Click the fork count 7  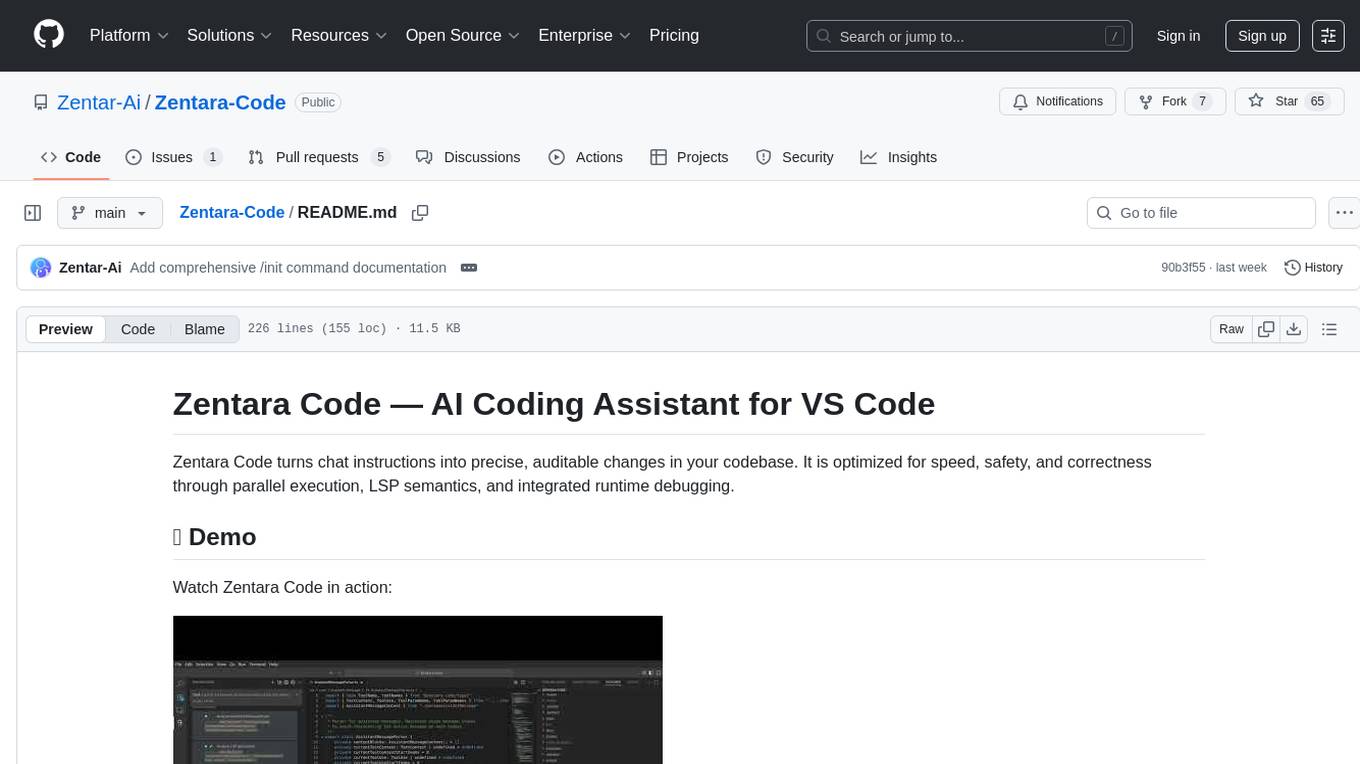pyautogui.click(x=1203, y=101)
